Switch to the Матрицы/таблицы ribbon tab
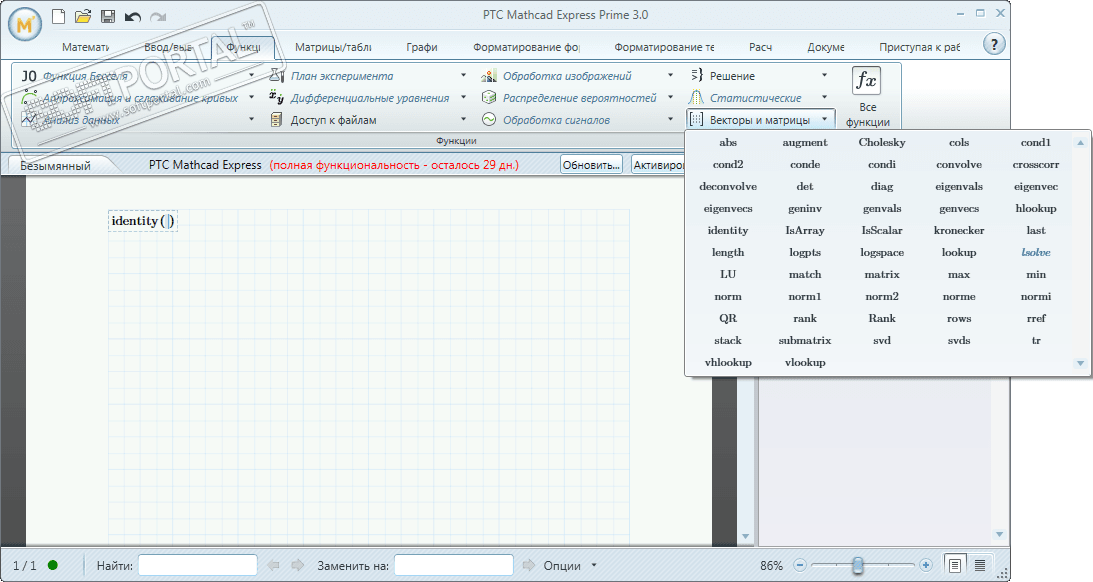 point(333,47)
